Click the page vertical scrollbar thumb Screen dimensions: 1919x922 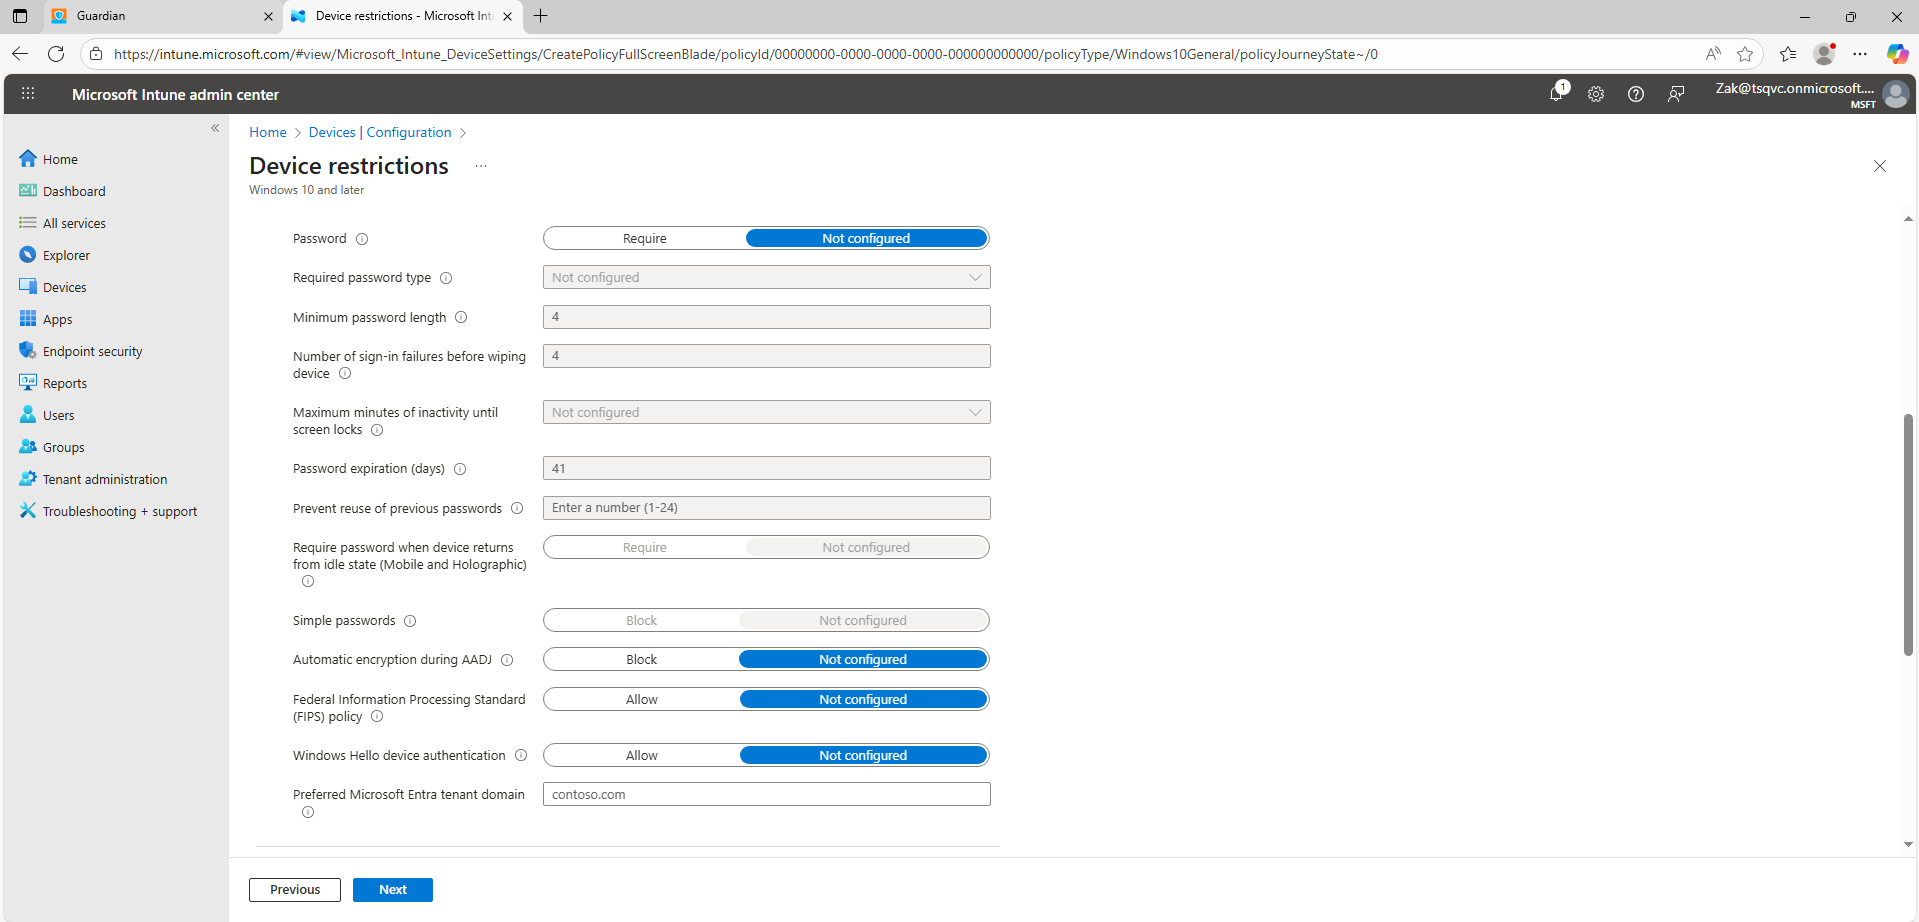point(1908,535)
